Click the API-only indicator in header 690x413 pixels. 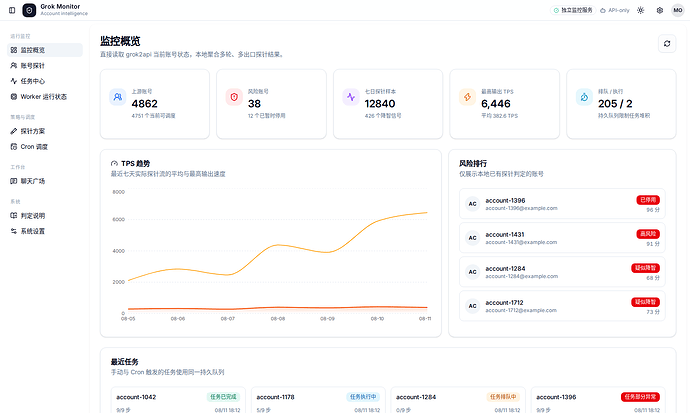click(x=615, y=10)
